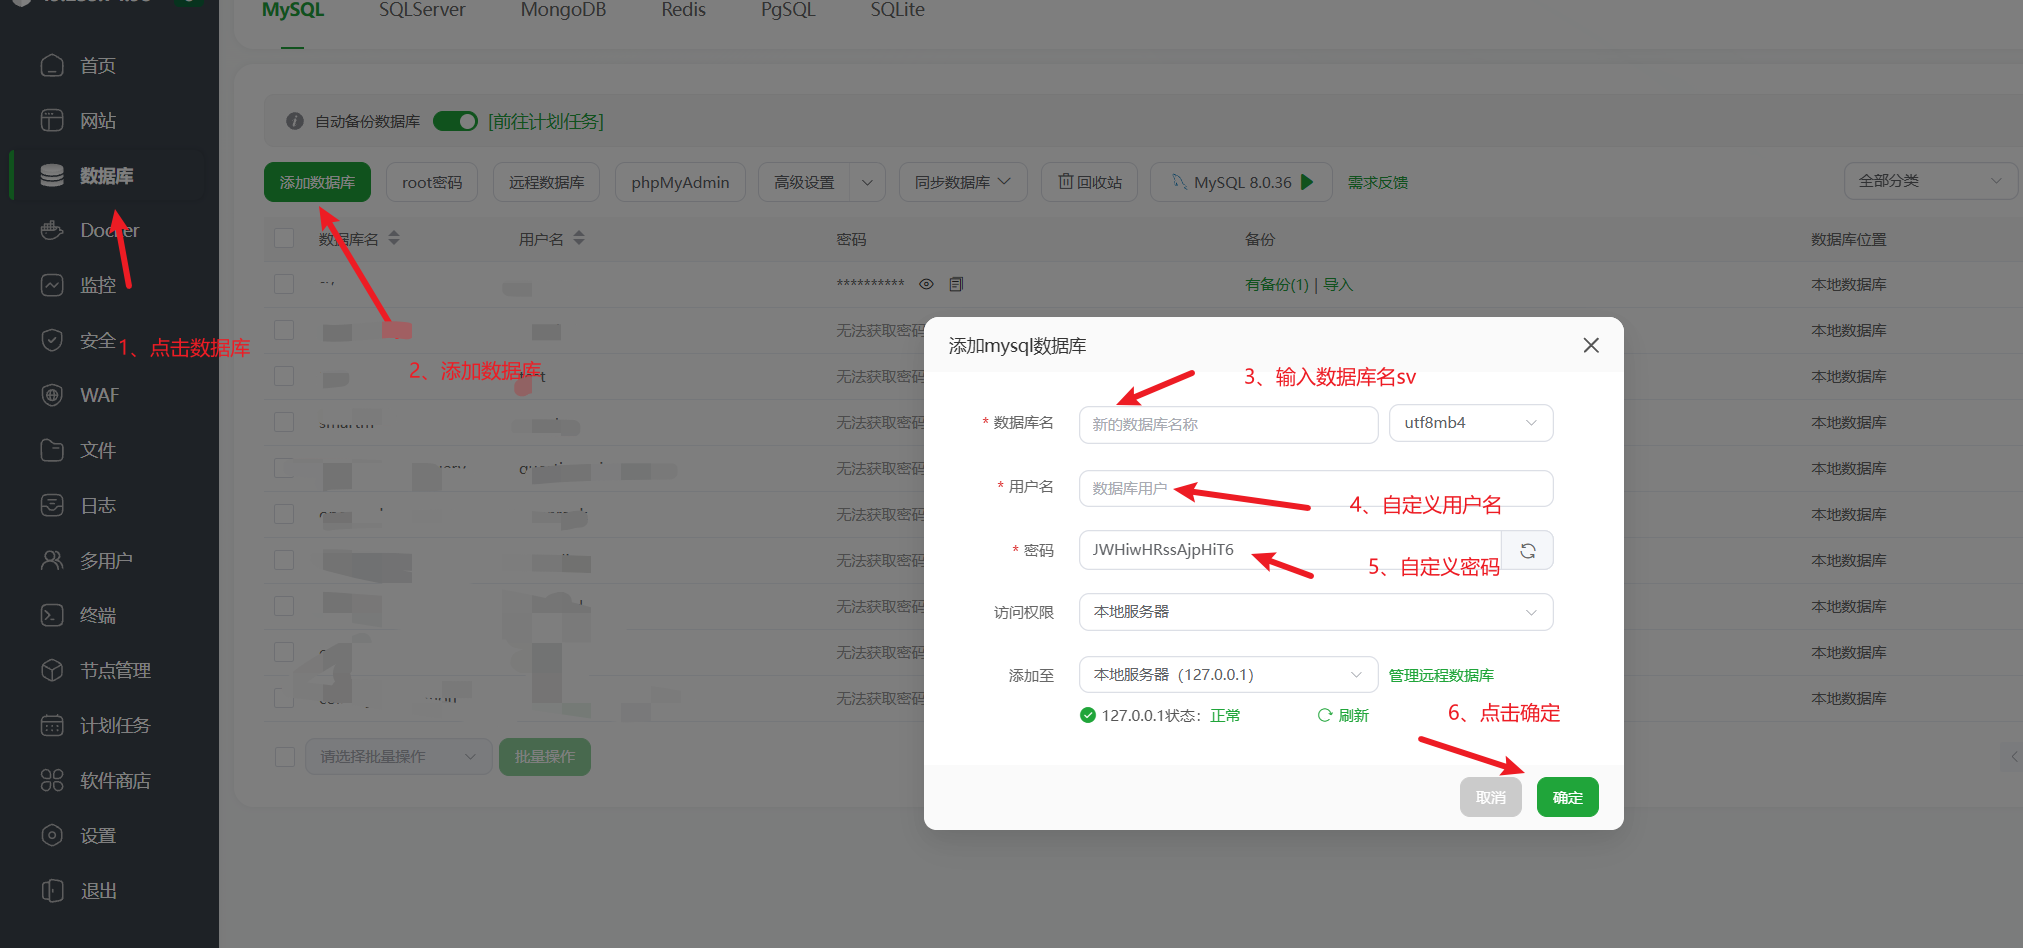This screenshot has height=948, width=2023.
Task: Open the 首页 home icon in sidebar
Action: pos(52,66)
